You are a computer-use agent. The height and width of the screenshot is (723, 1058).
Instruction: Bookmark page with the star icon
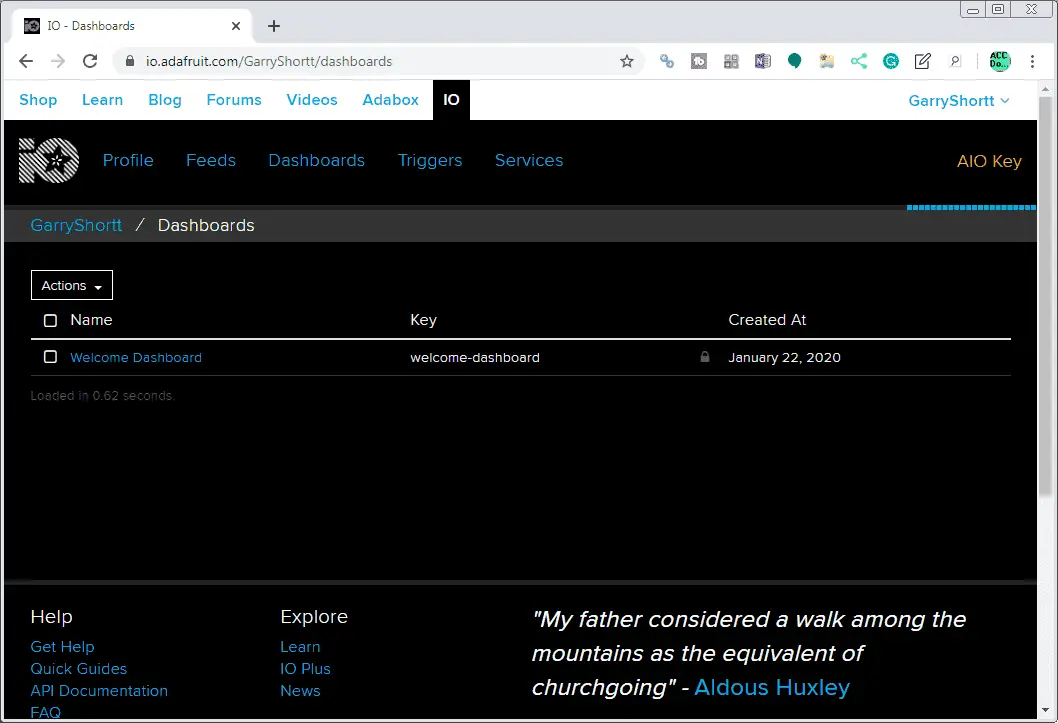point(627,61)
